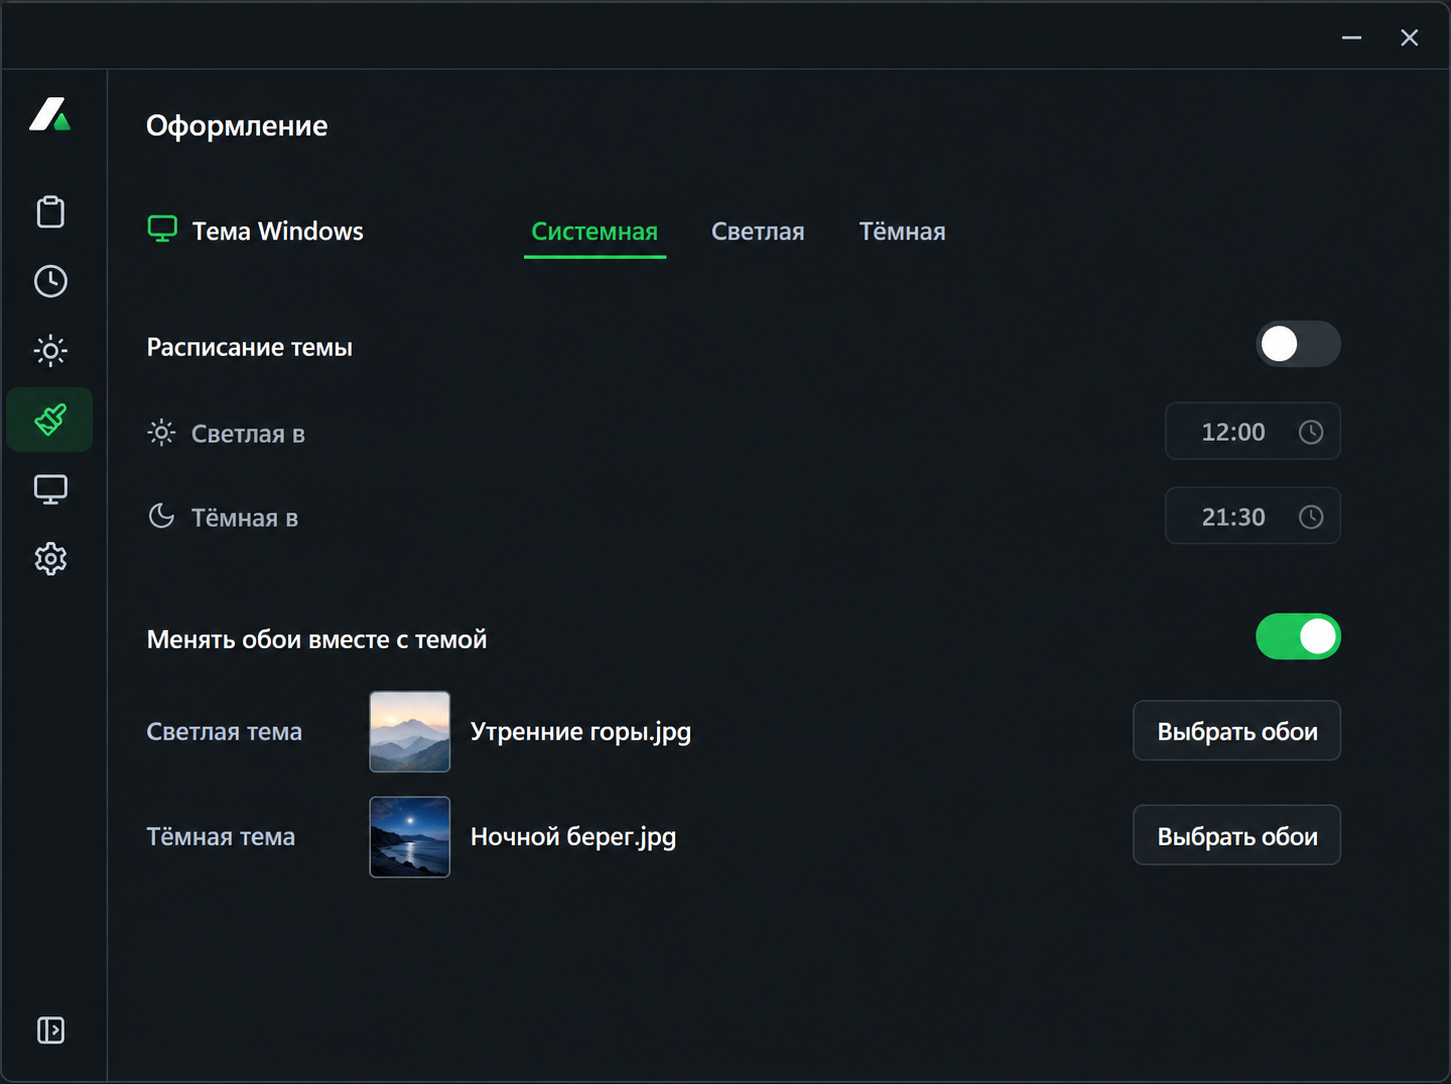
Task: Enable the Расписание темы toggle
Action: [1298, 344]
